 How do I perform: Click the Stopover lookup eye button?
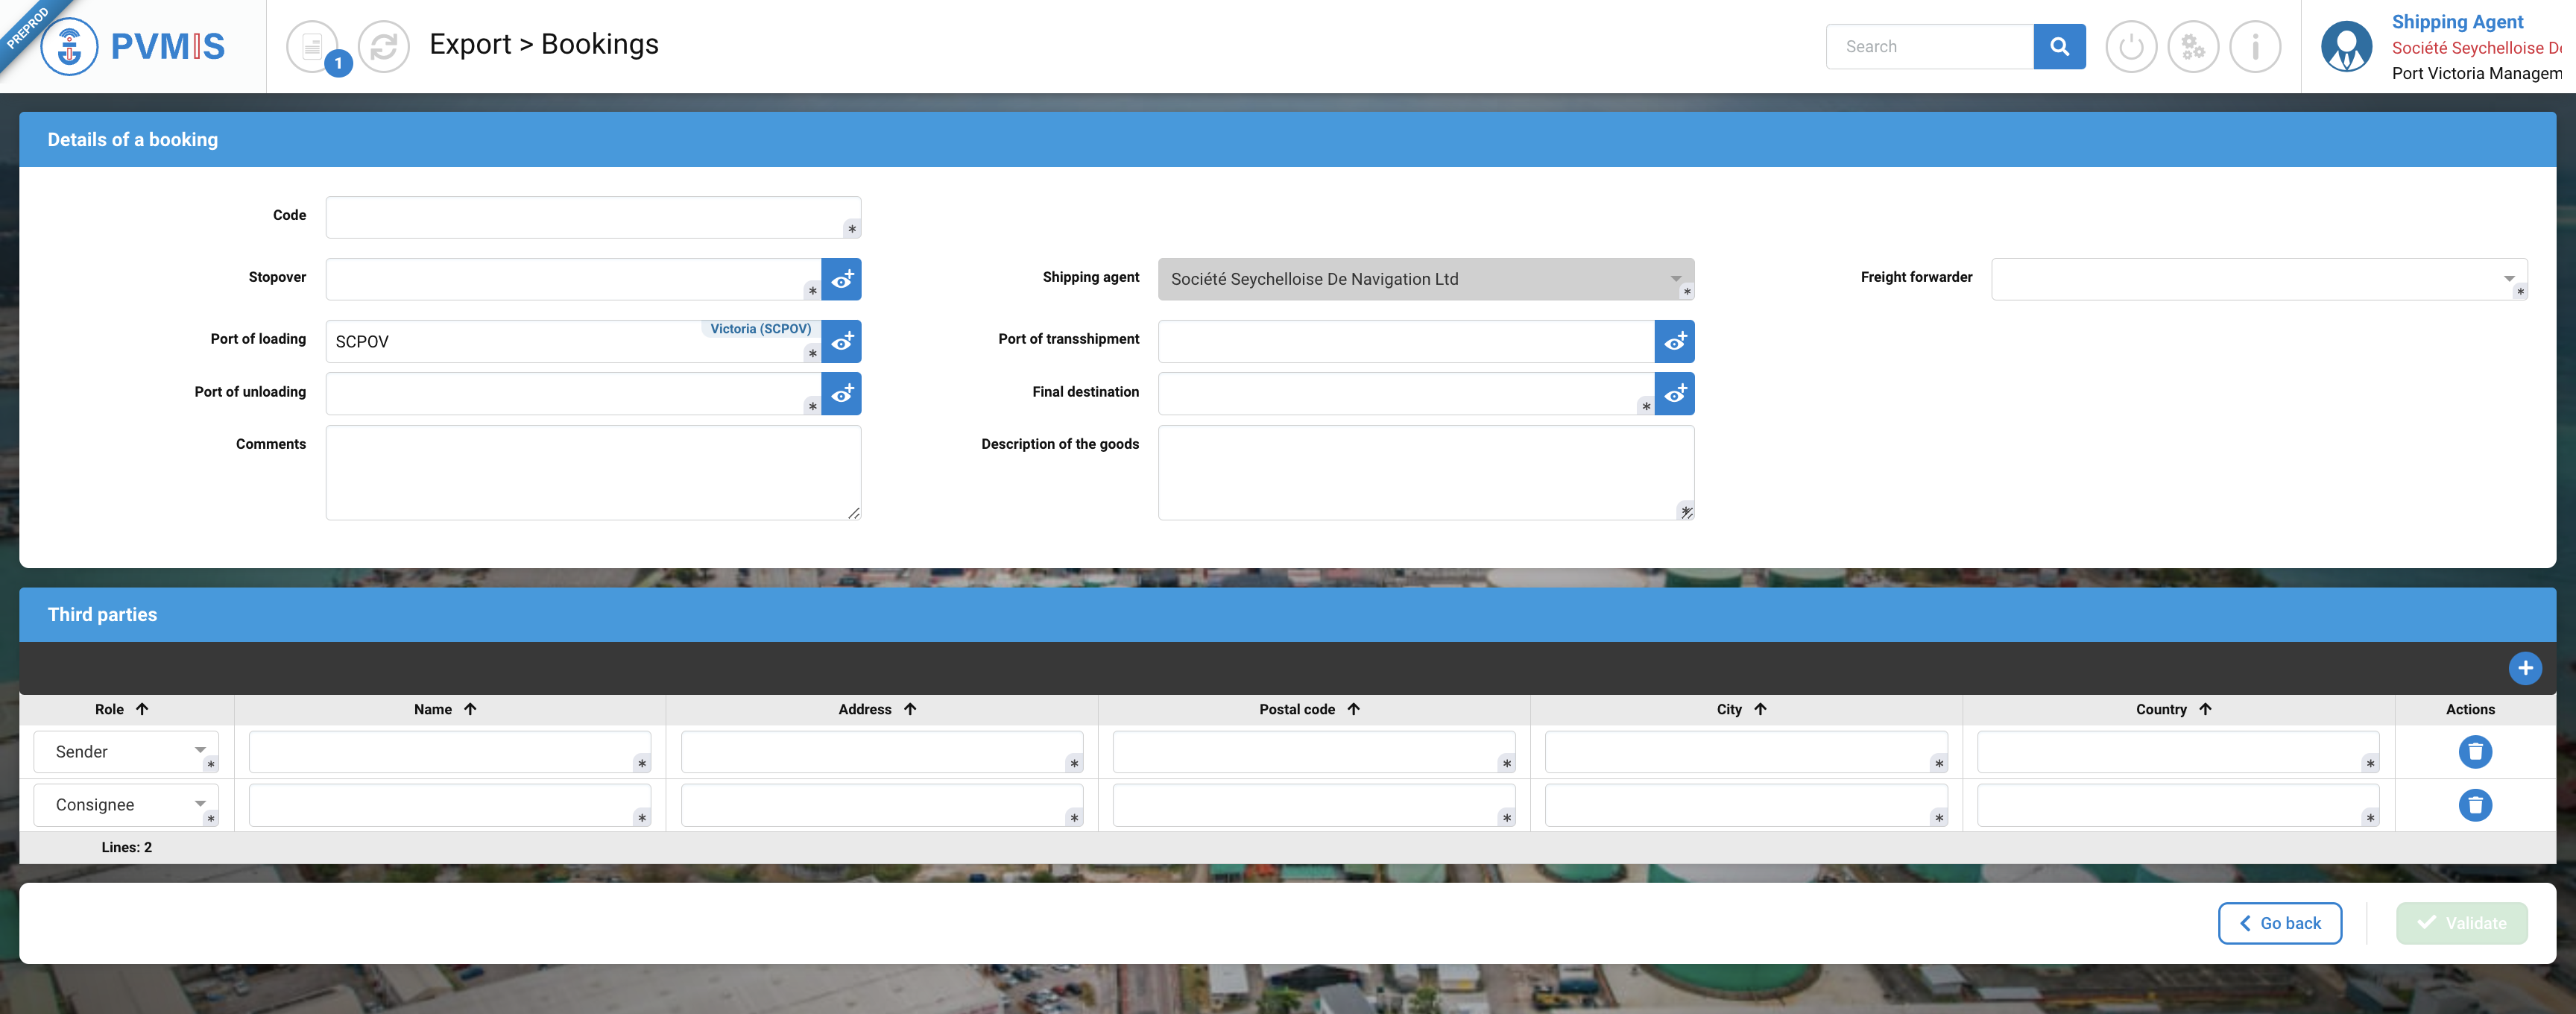[842, 279]
